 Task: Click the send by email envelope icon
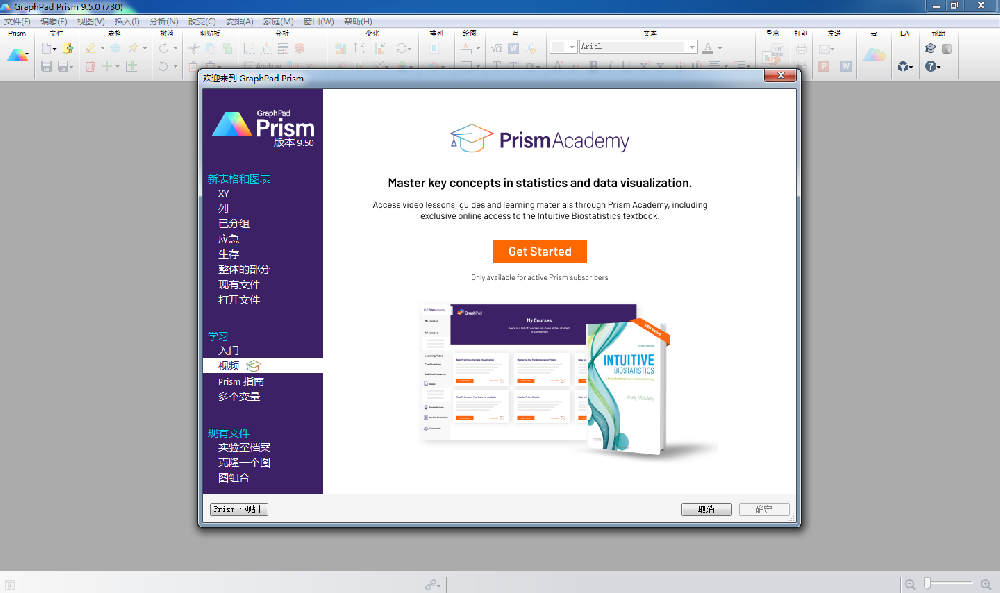[x=824, y=48]
